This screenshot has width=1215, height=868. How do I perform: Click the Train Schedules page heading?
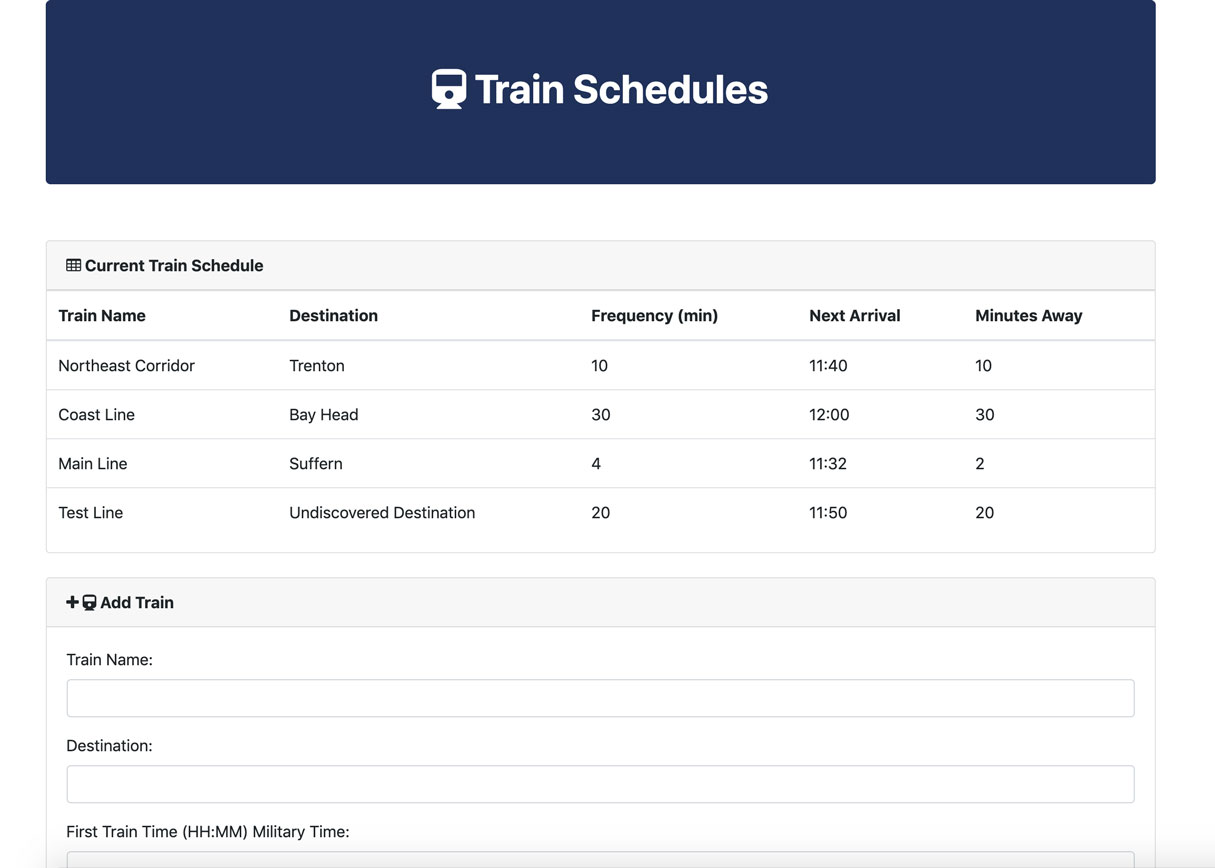point(621,89)
